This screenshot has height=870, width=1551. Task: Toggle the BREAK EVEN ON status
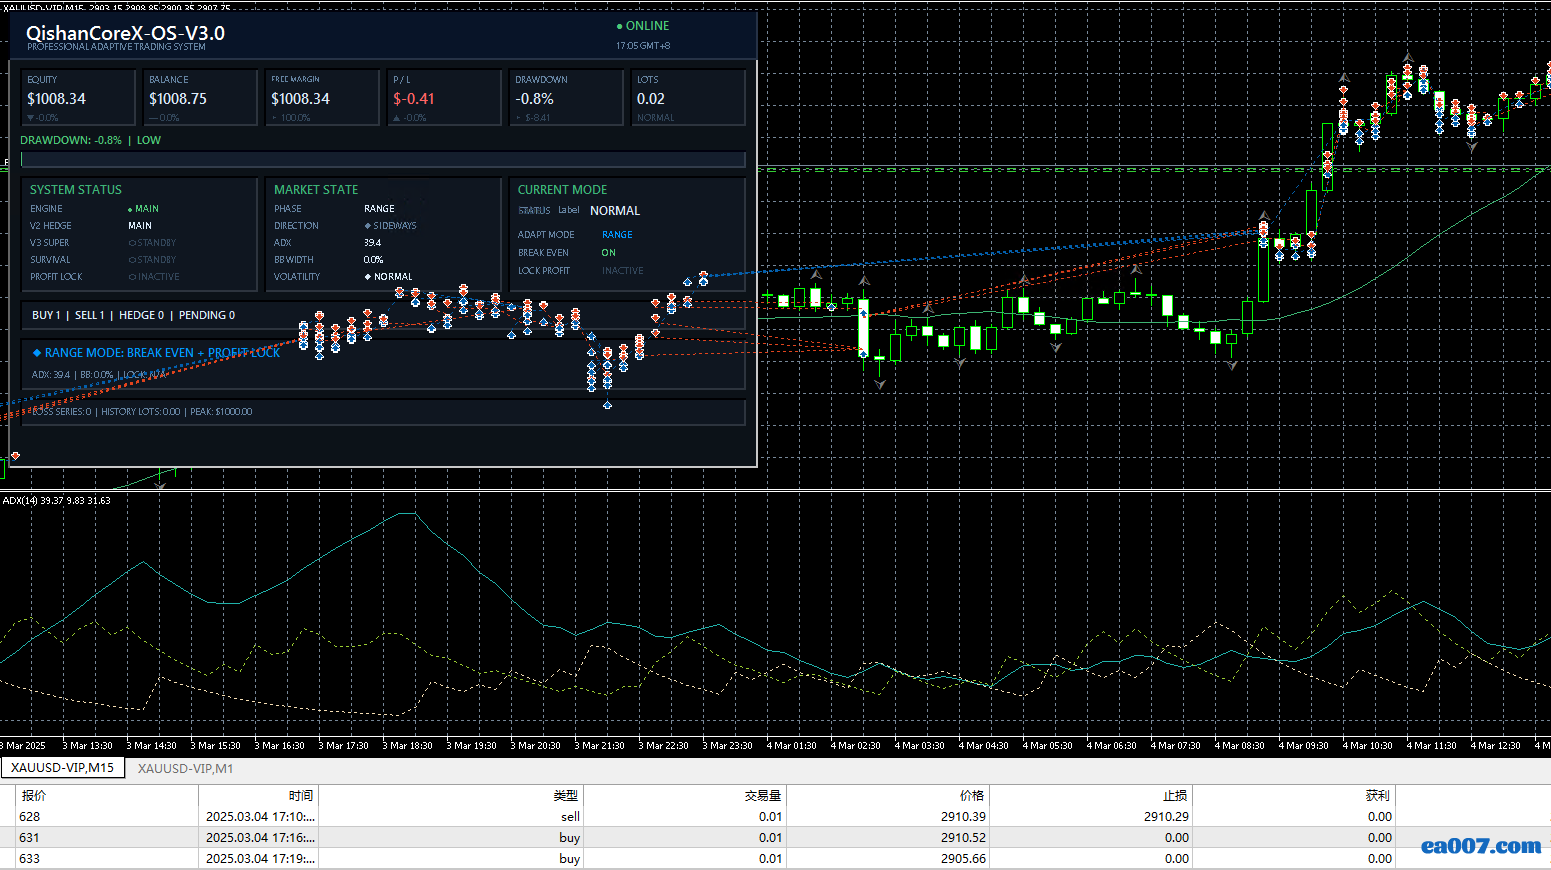pyautogui.click(x=609, y=253)
